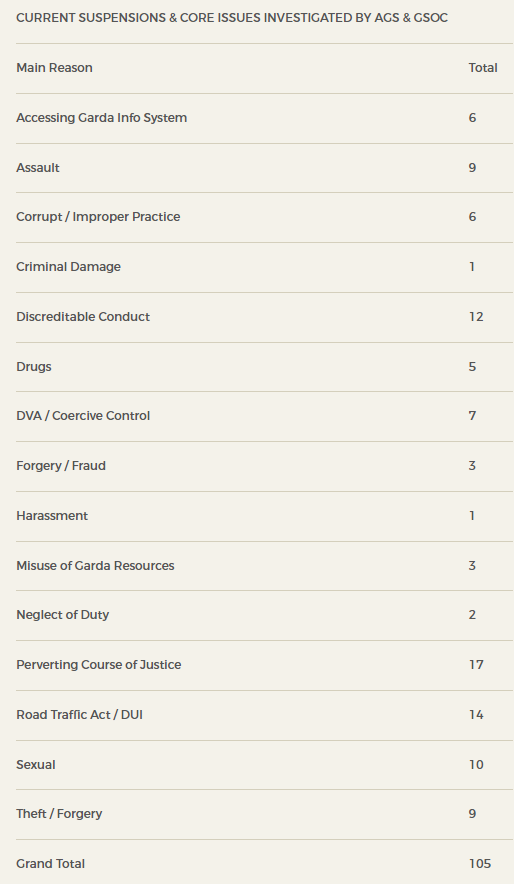Click the Accessing Garda Info System row label
Viewport: 514px width, 884px height.
[101, 118]
